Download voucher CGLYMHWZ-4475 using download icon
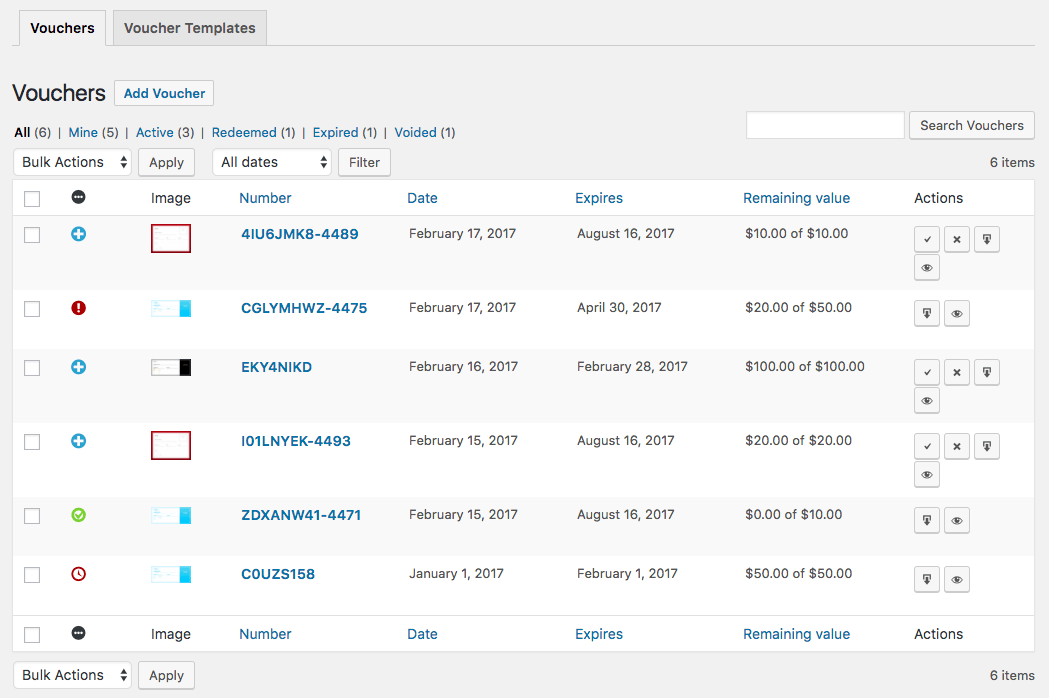1049x698 pixels. [927, 313]
